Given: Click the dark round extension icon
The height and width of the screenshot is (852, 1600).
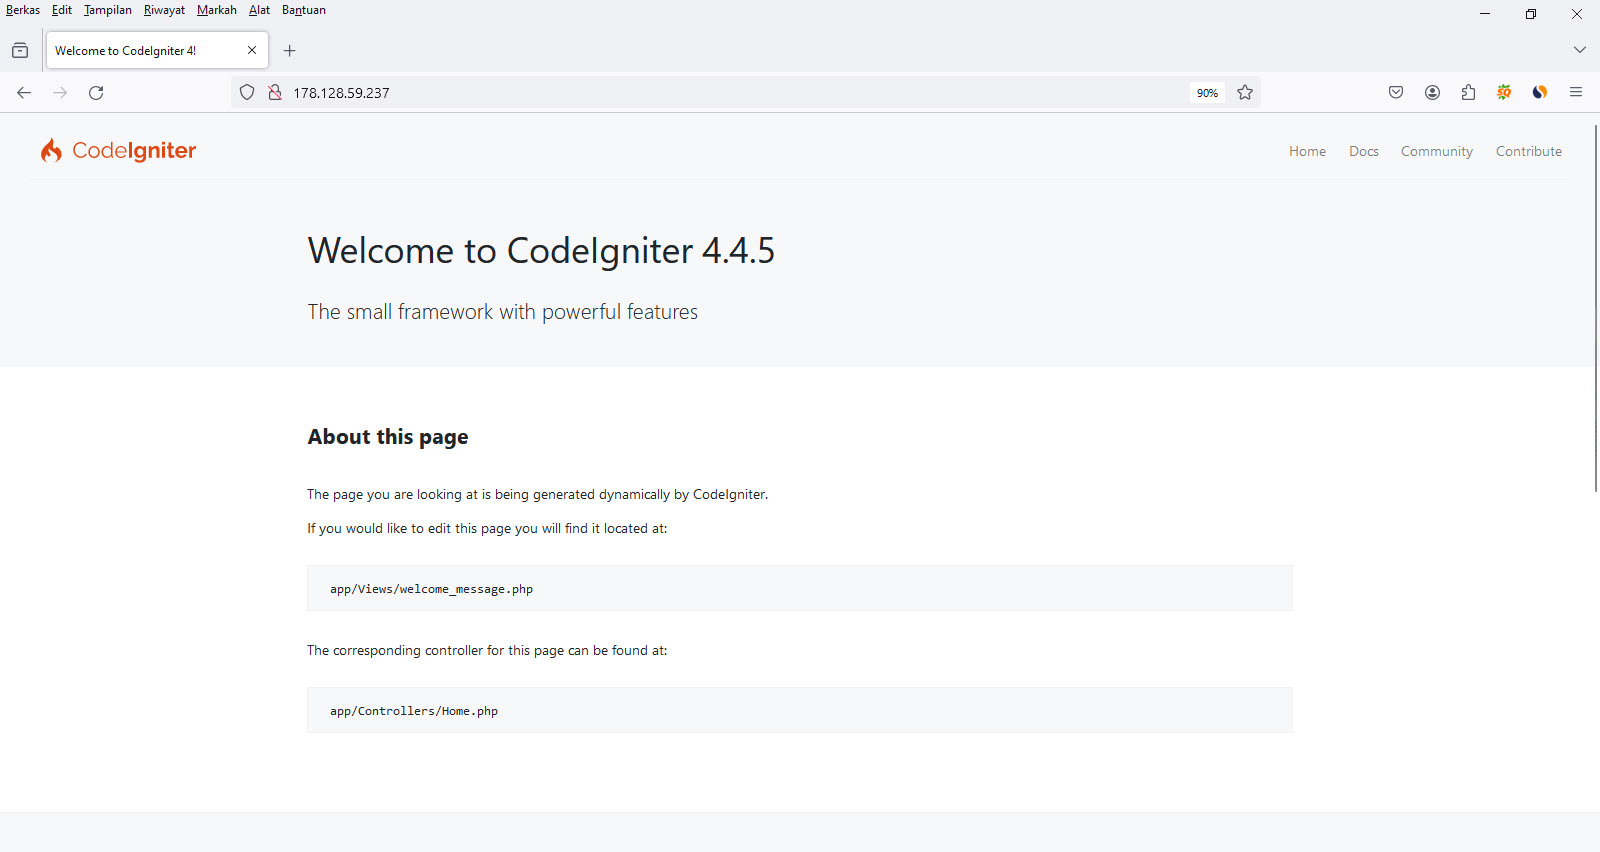Looking at the screenshot, I should pos(1540,93).
